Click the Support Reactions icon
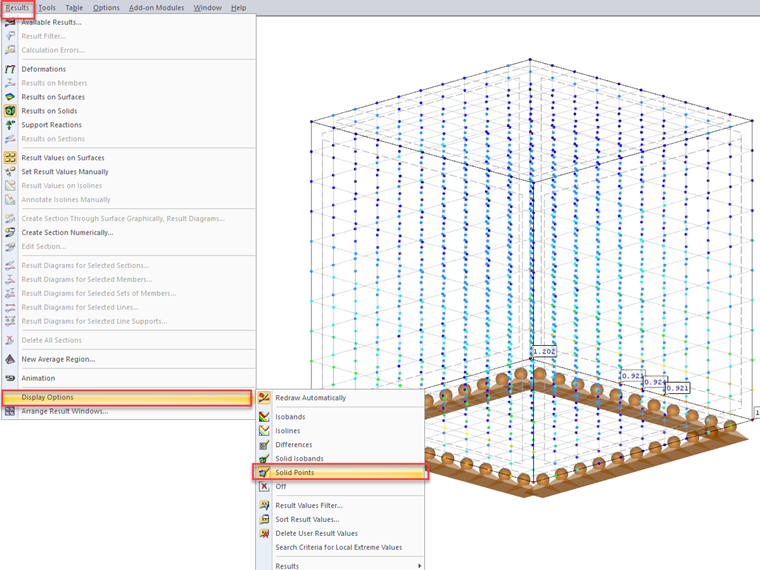The image size is (760, 570). (10, 125)
